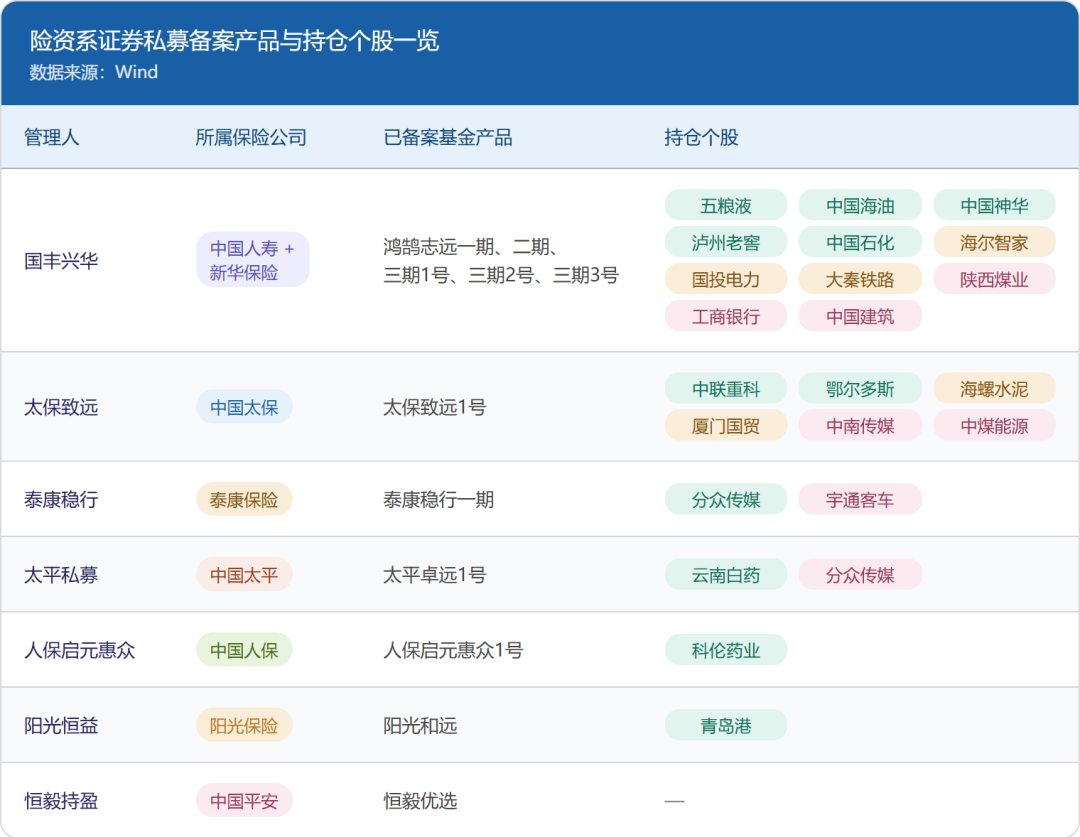The height and width of the screenshot is (837, 1080).
Task: Click the 青岛港 stock tag
Action: click(x=726, y=725)
